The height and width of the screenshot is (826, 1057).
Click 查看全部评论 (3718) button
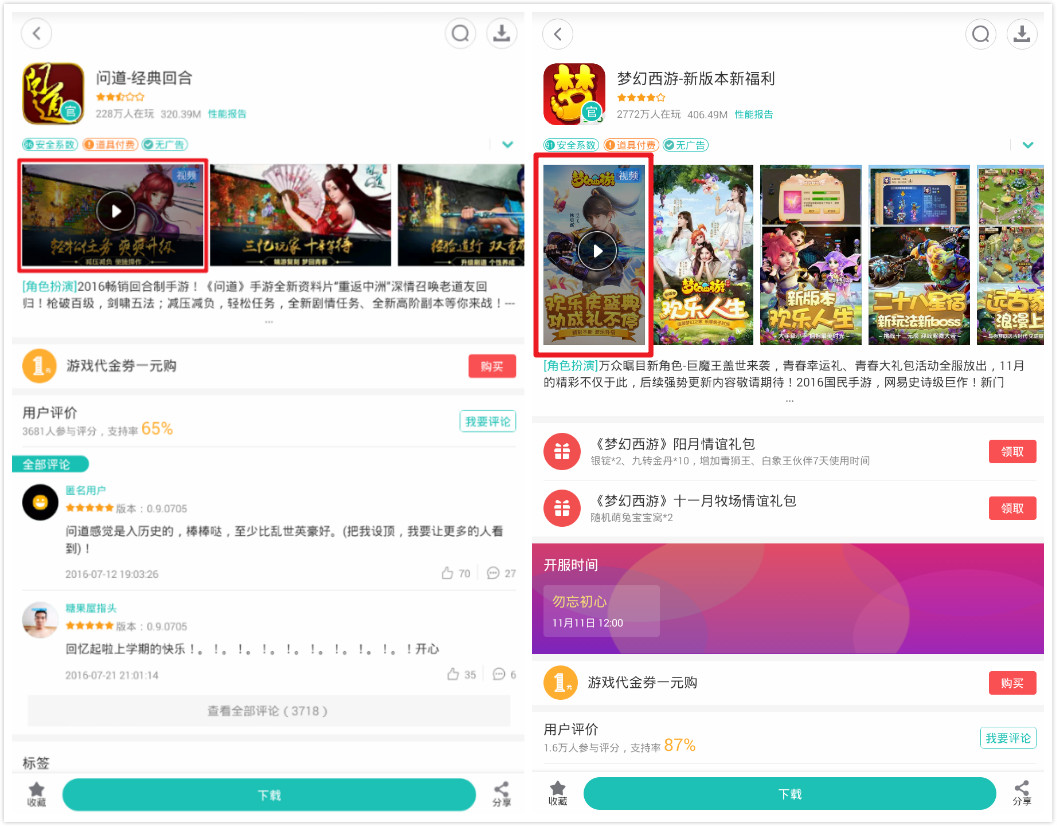pyautogui.click(x=267, y=711)
